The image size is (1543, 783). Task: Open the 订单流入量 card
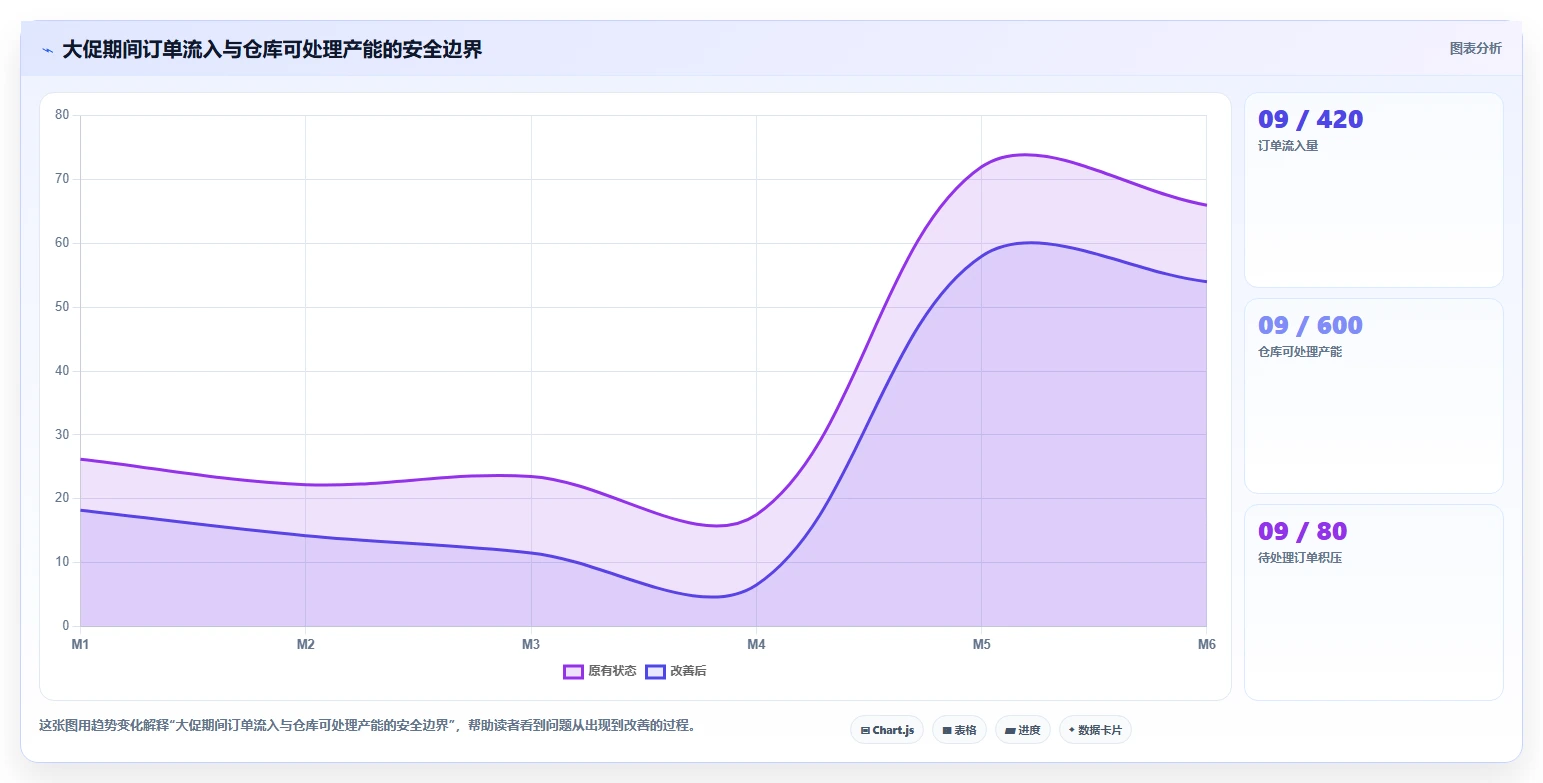pyautogui.click(x=1373, y=190)
